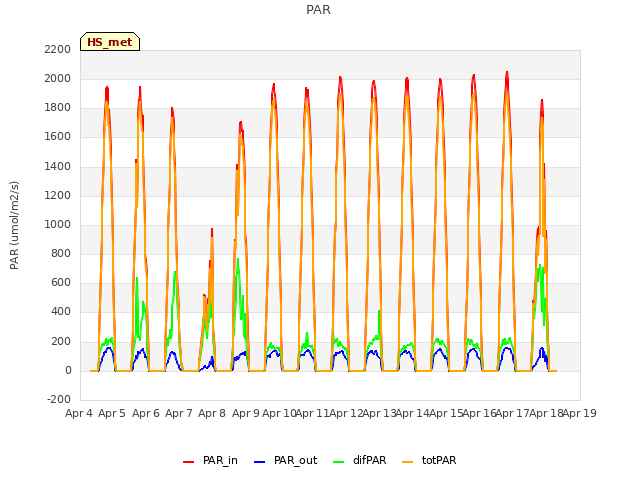Viewport: 640px width, 480px height.
Task: Click green difPAR legend swatch
Action: [339, 462]
